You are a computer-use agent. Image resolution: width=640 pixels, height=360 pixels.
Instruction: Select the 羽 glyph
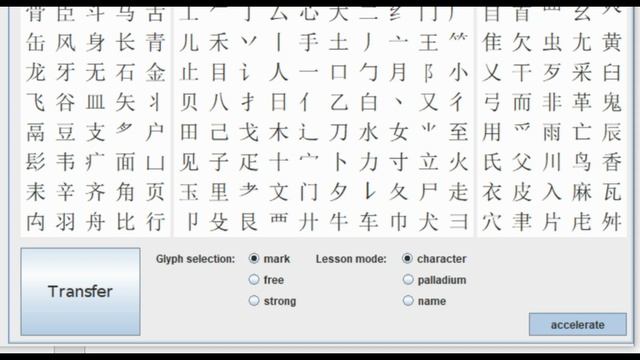coord(66,222)
